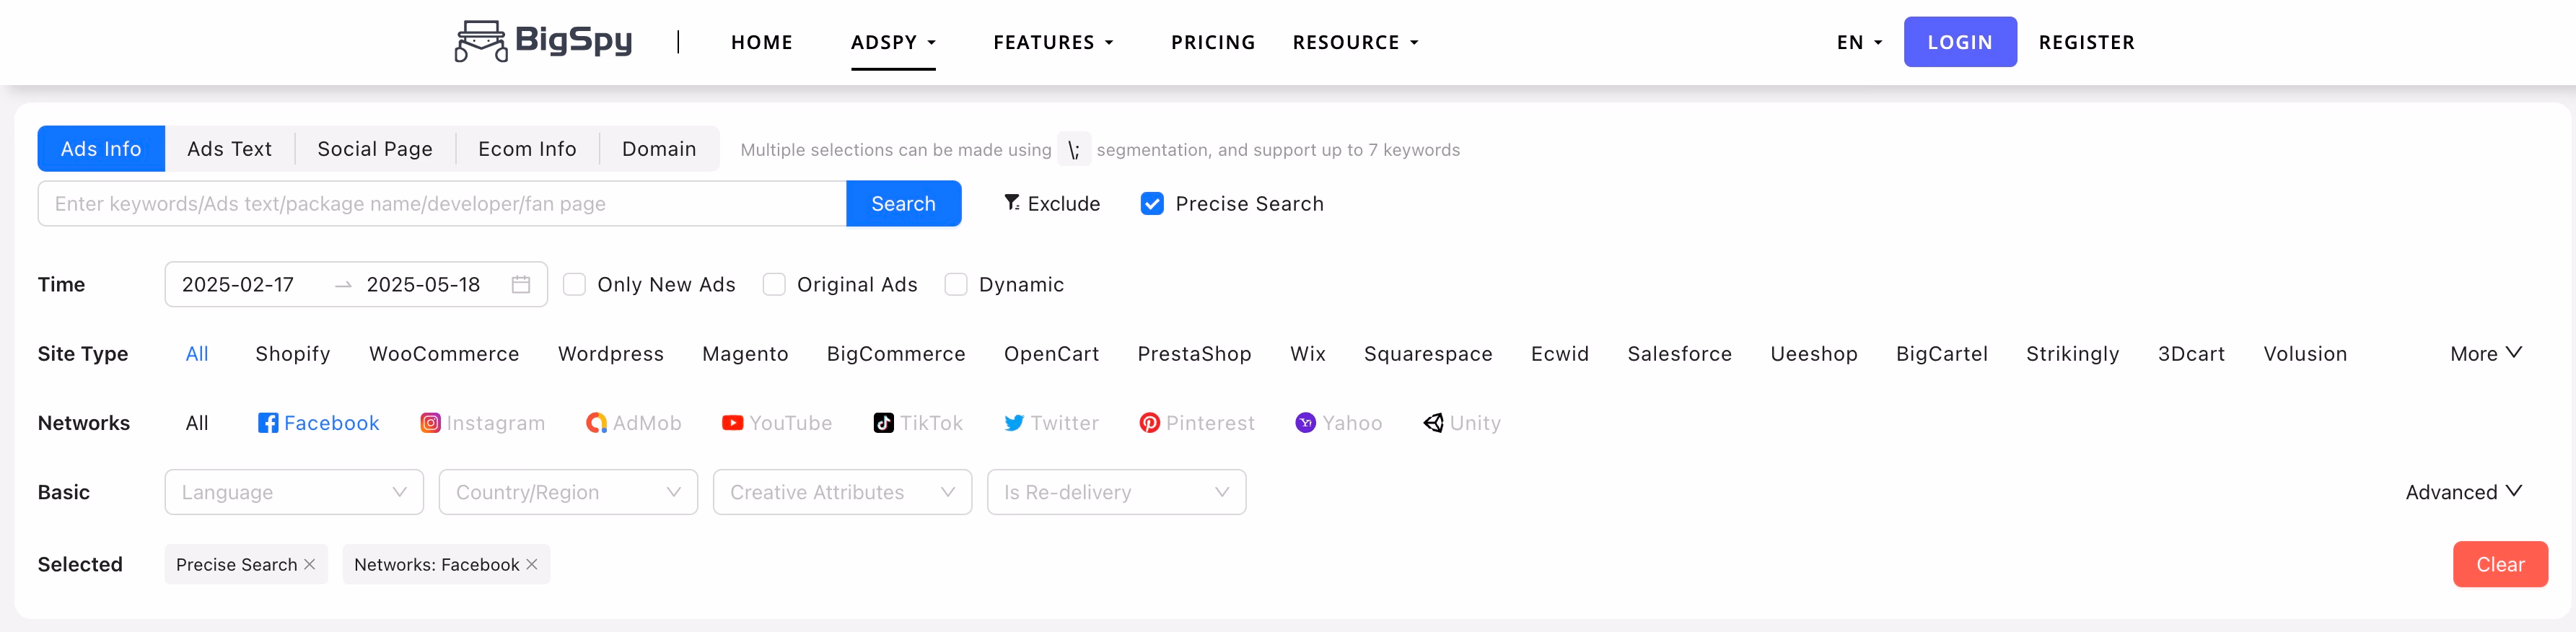
Task: Open the Country/Region dropdown
Action: pyautogui.click(x=568, y=492)
